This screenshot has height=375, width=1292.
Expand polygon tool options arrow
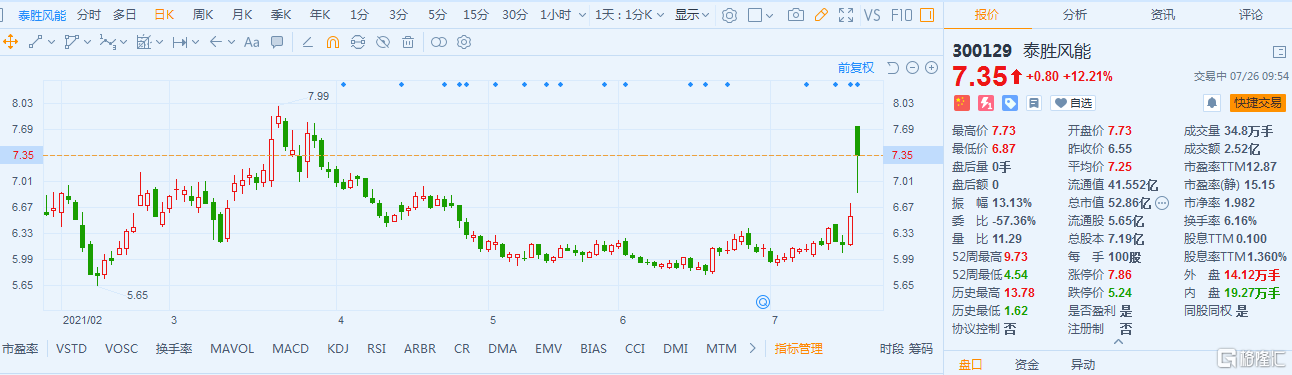tap(87, 42)
